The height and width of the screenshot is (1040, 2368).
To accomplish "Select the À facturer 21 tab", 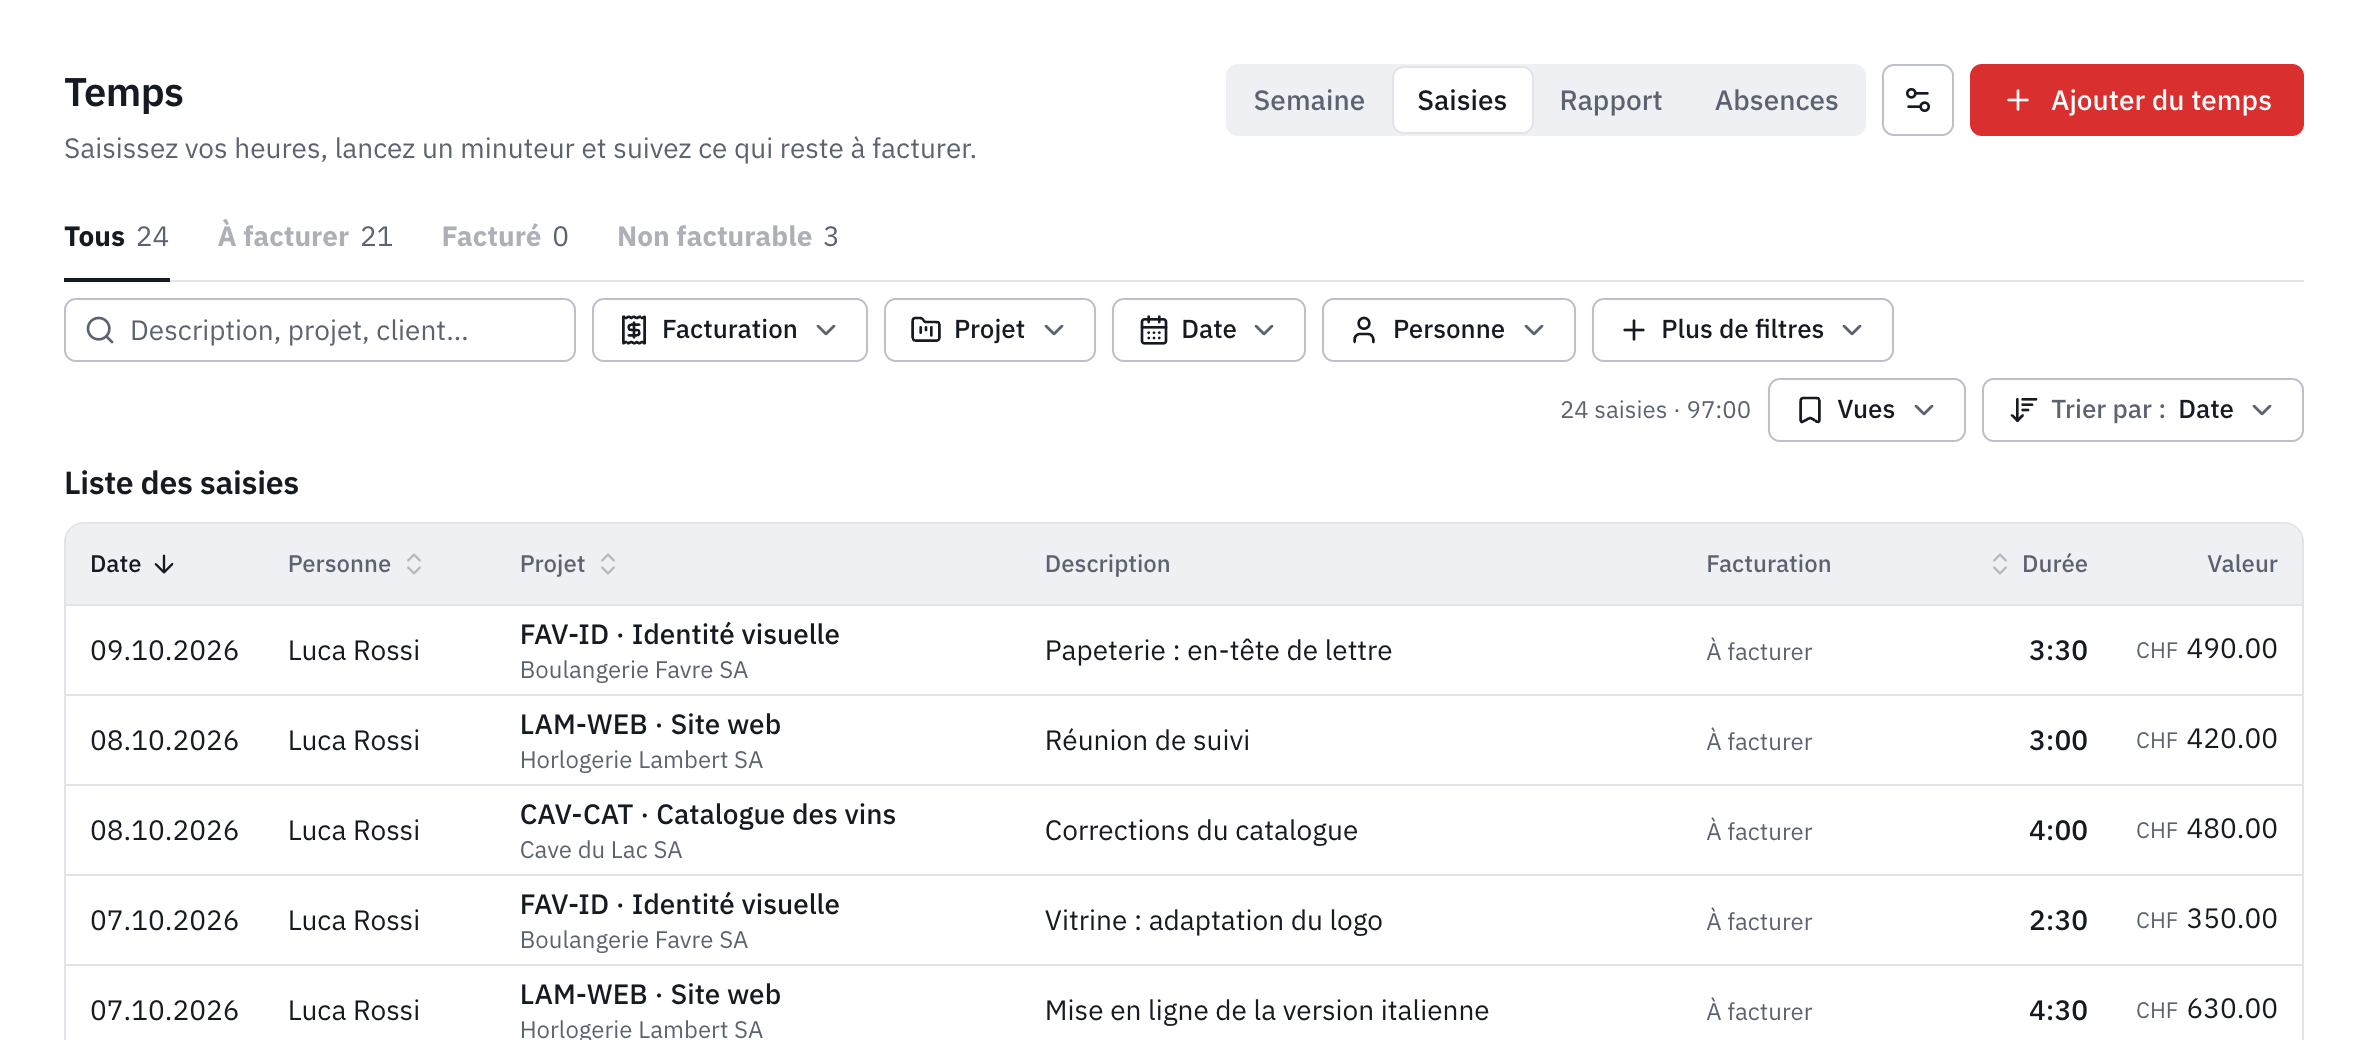I will 305,236.
